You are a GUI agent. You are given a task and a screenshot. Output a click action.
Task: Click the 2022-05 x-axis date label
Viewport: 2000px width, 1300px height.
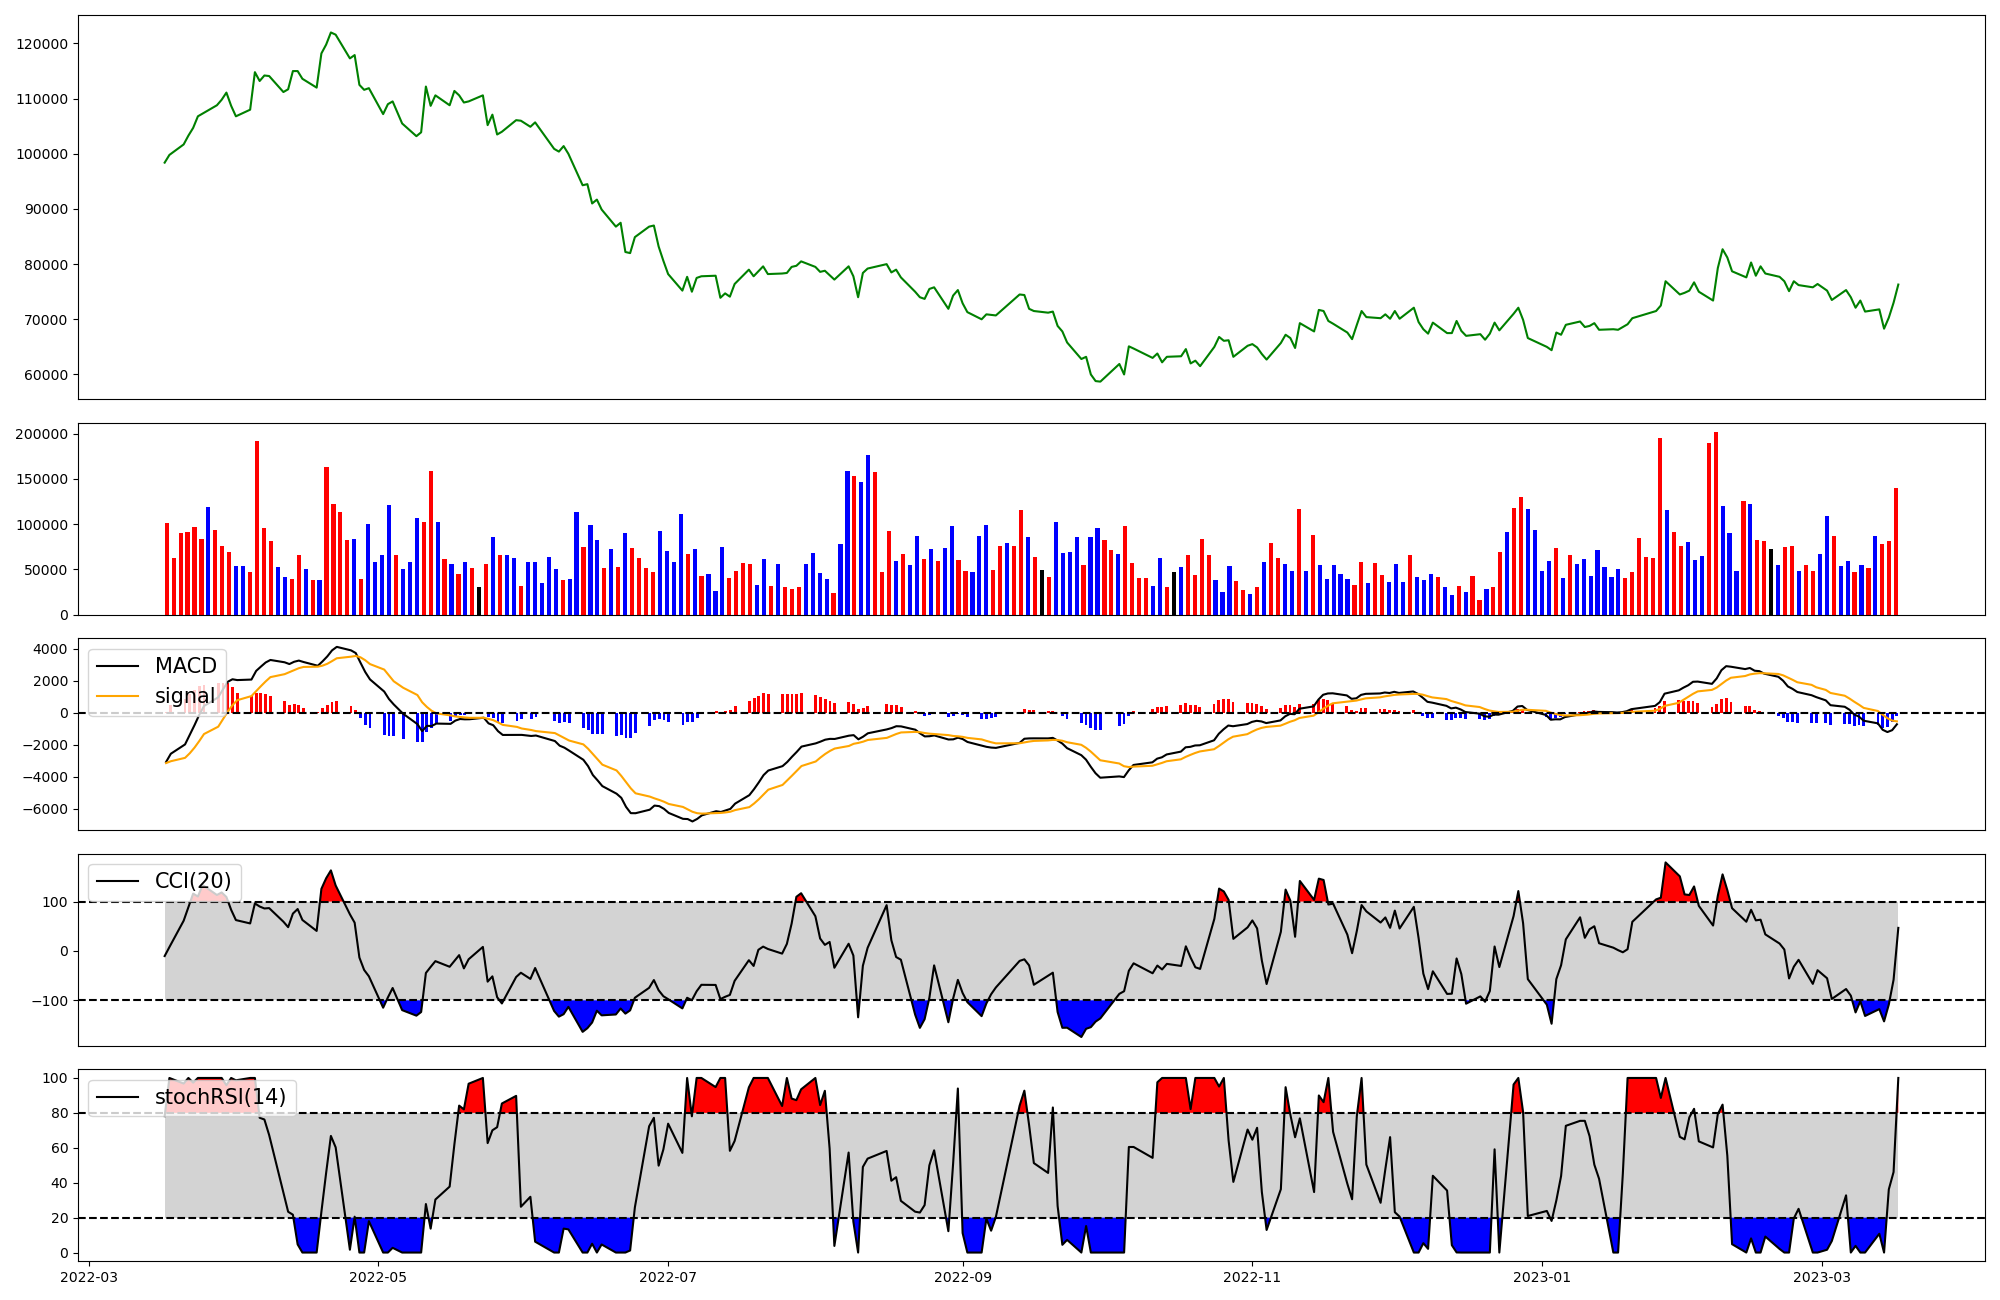[378, 1277]
